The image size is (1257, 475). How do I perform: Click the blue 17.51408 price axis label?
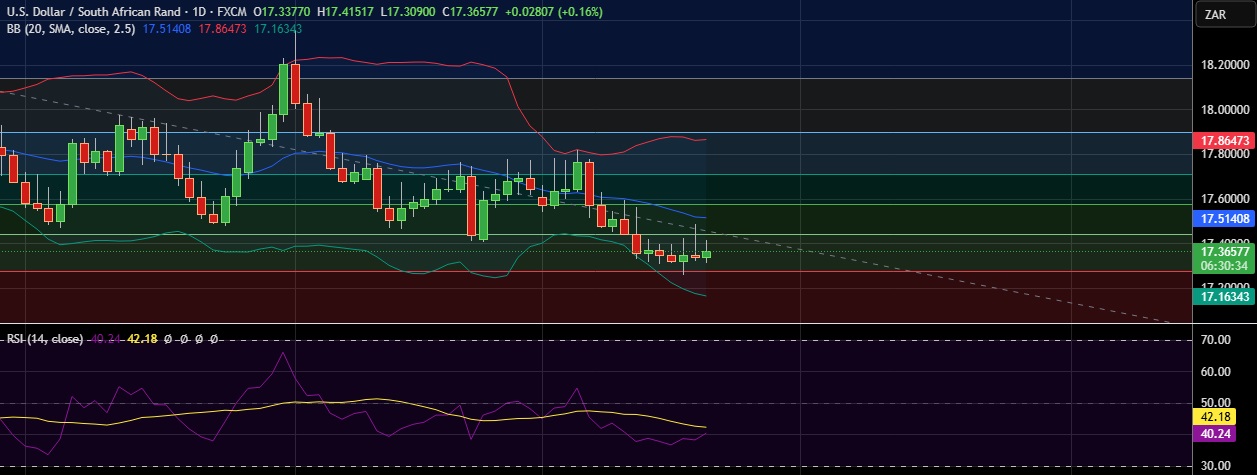coord(1225,217)
